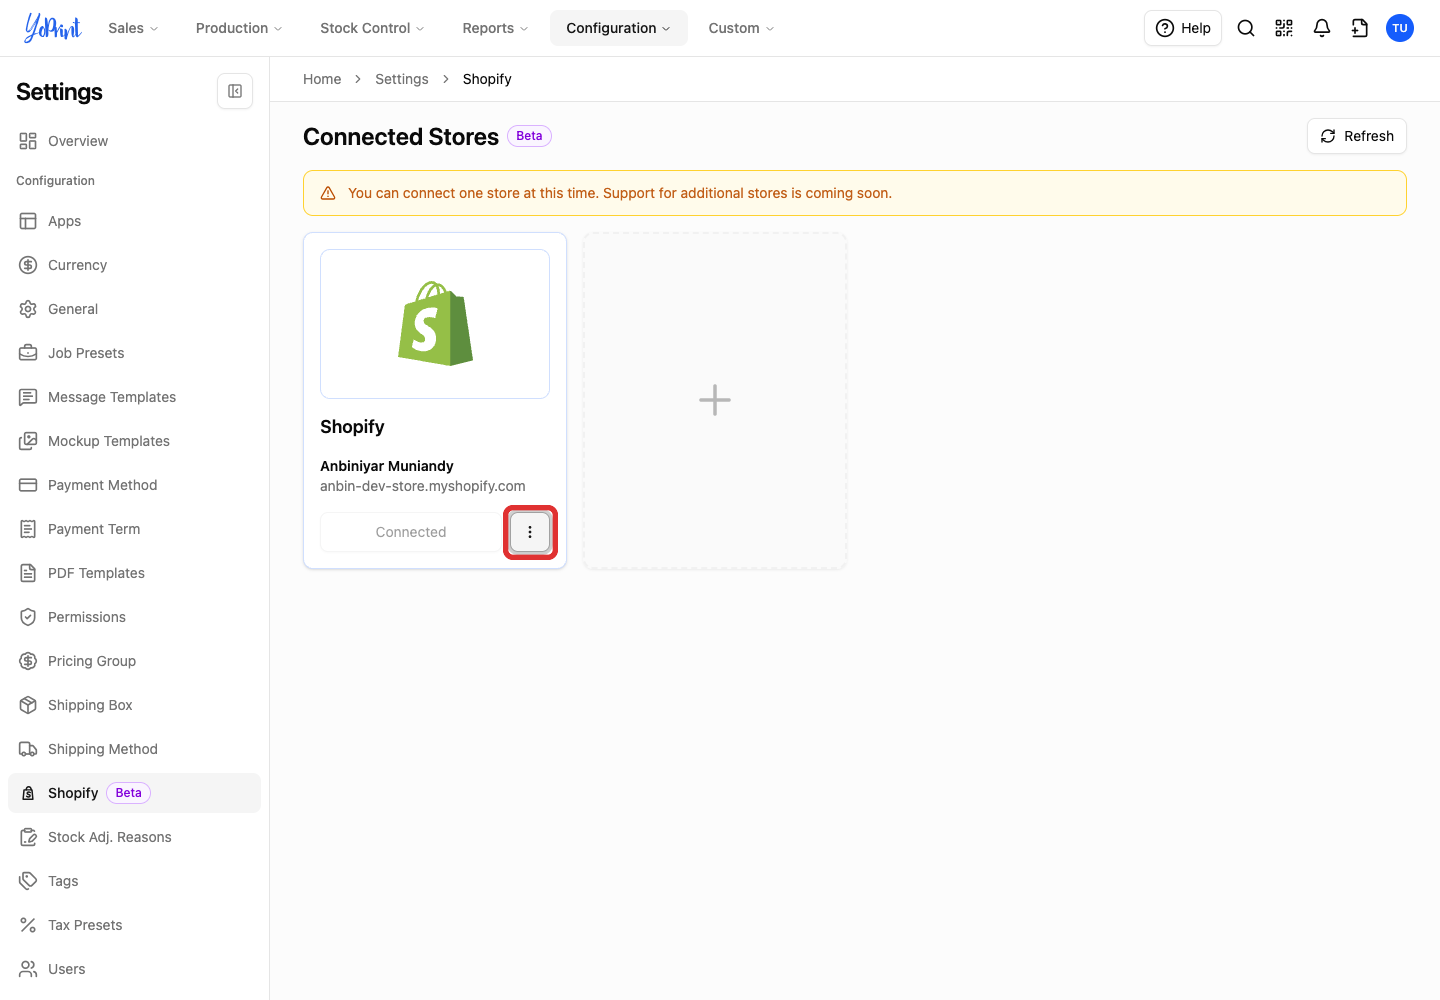Click the Connected status button
1440x1000 pixels.
tap(411, 532)
